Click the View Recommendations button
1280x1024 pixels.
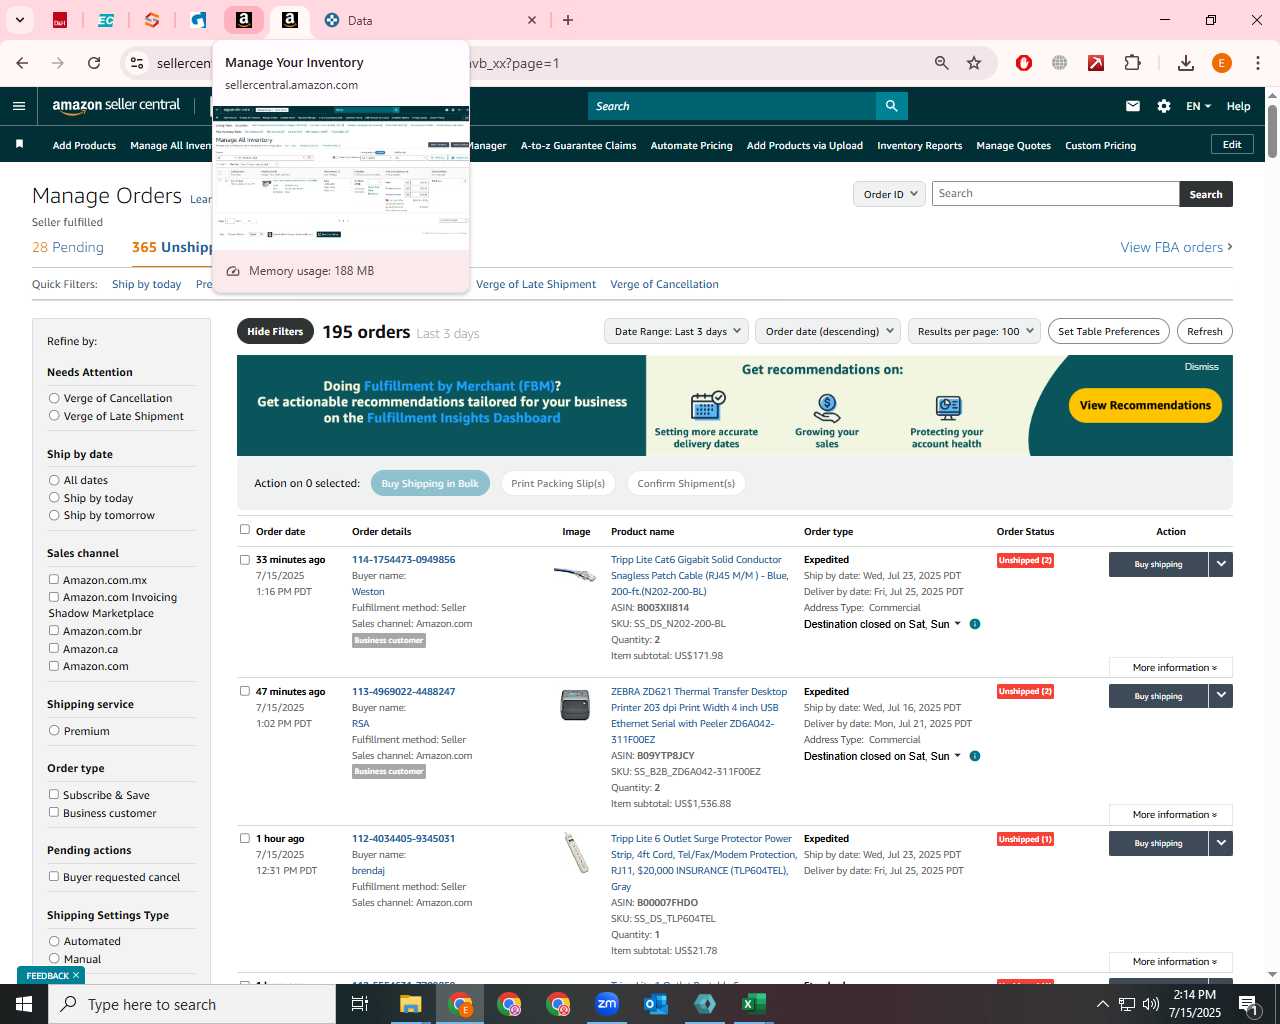click(1145, 405)
